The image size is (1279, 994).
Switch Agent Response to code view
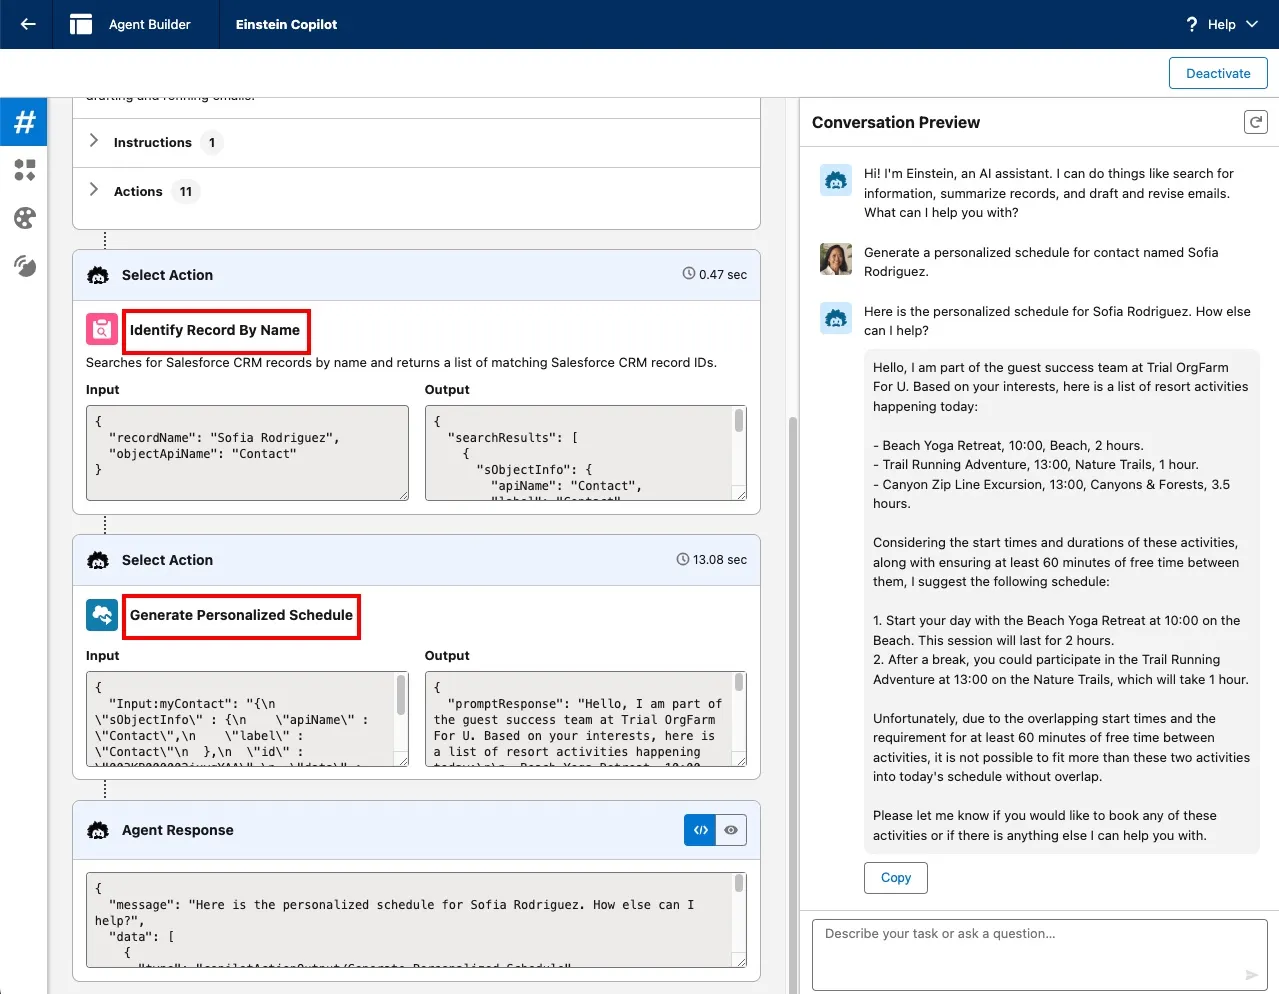coord(700,830)
